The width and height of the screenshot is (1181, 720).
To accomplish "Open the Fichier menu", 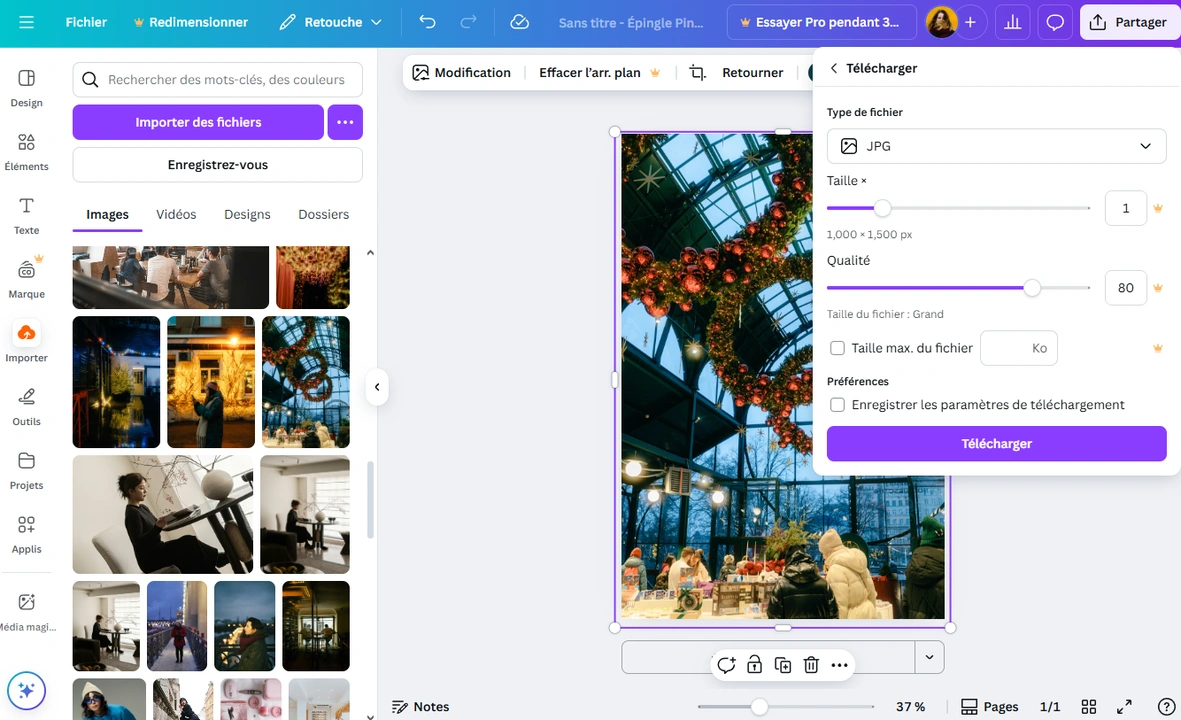I will 86,21.
